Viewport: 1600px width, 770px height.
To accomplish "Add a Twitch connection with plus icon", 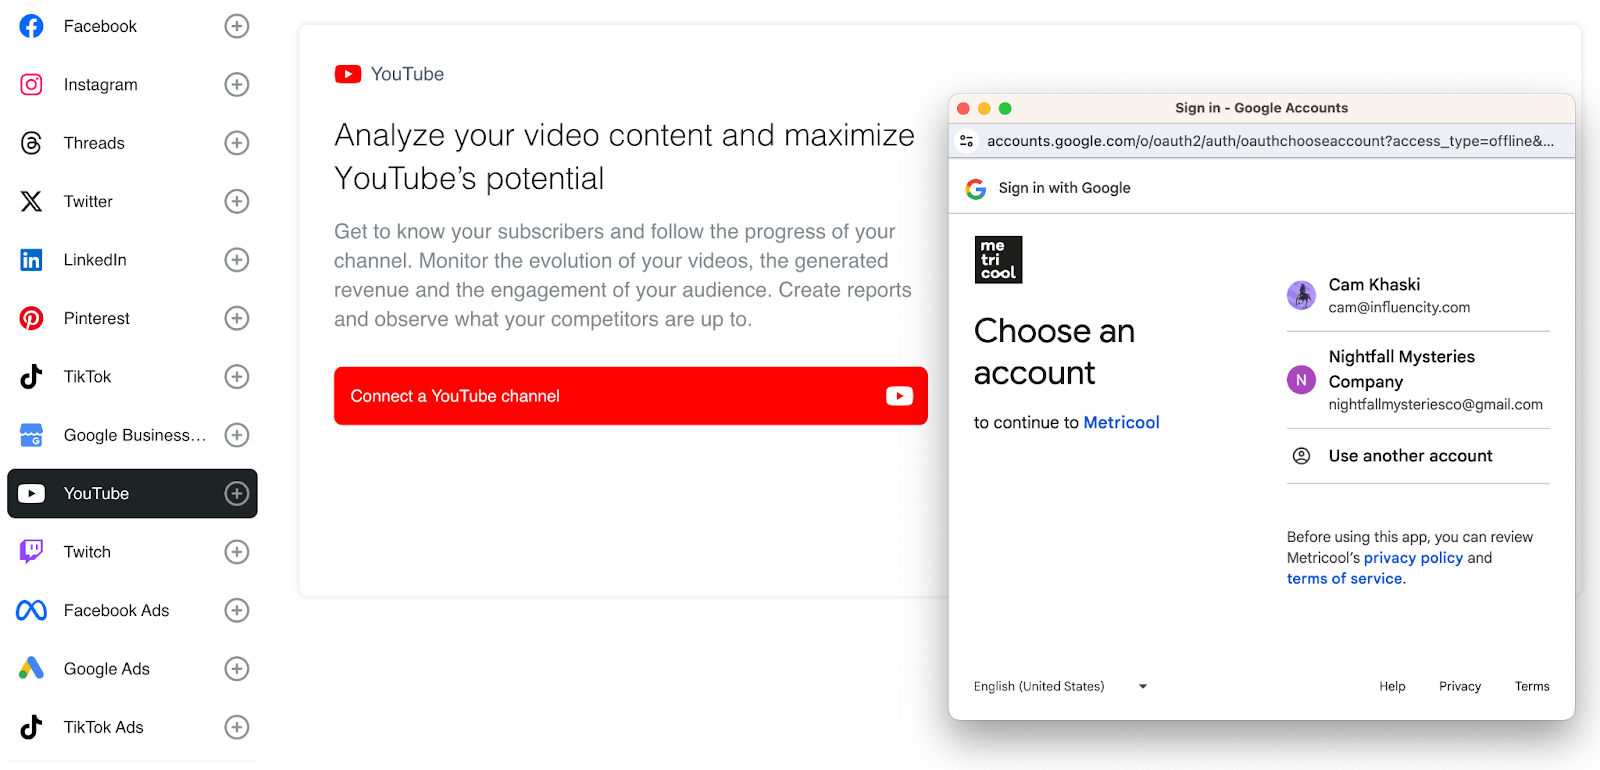I will click(237, 552).
